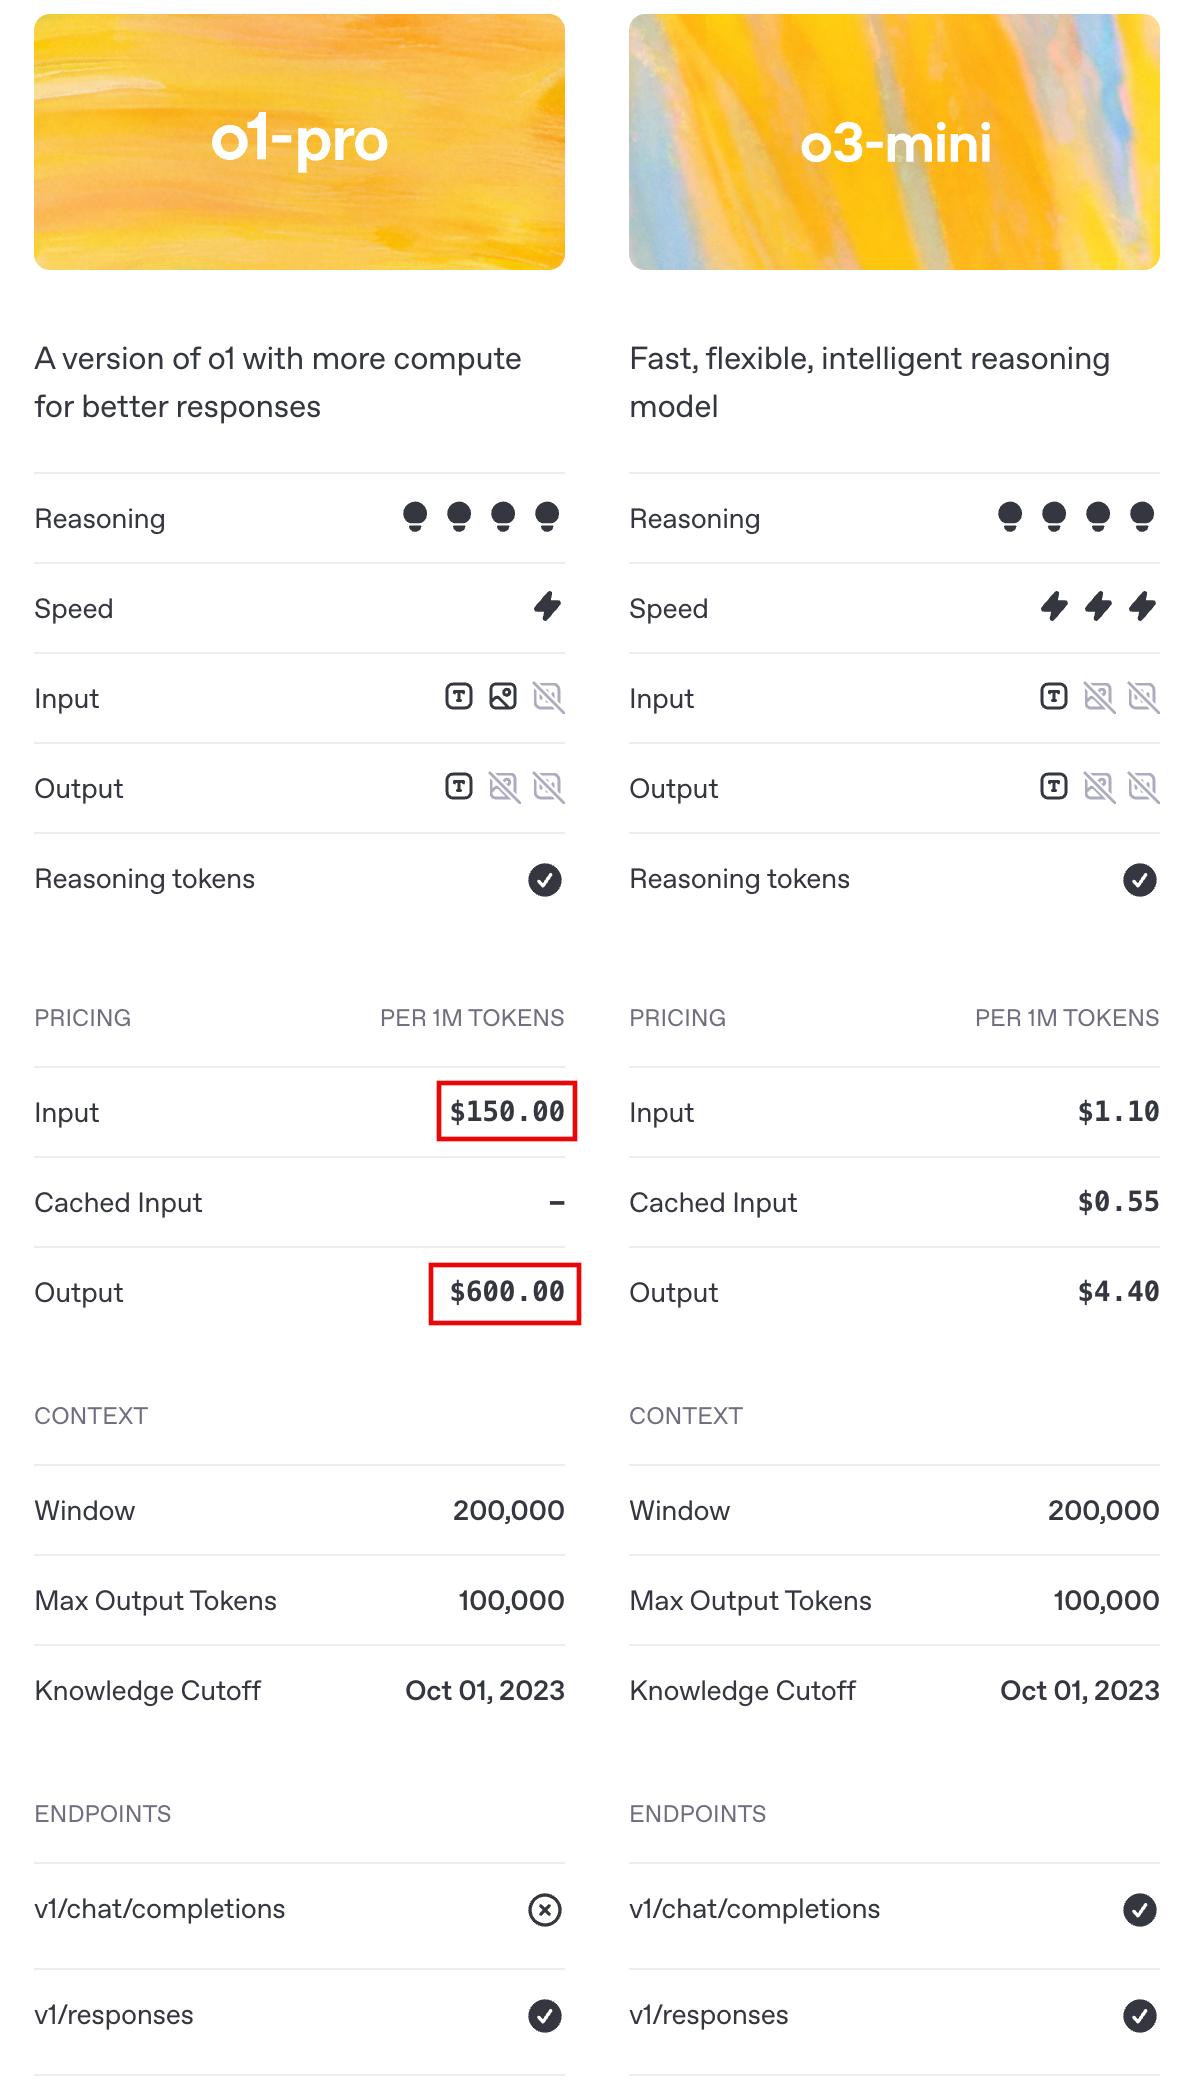Click the disabled image output icon for o1-pro
This screenshot has width=1196, height=2086.
(504, 788)
